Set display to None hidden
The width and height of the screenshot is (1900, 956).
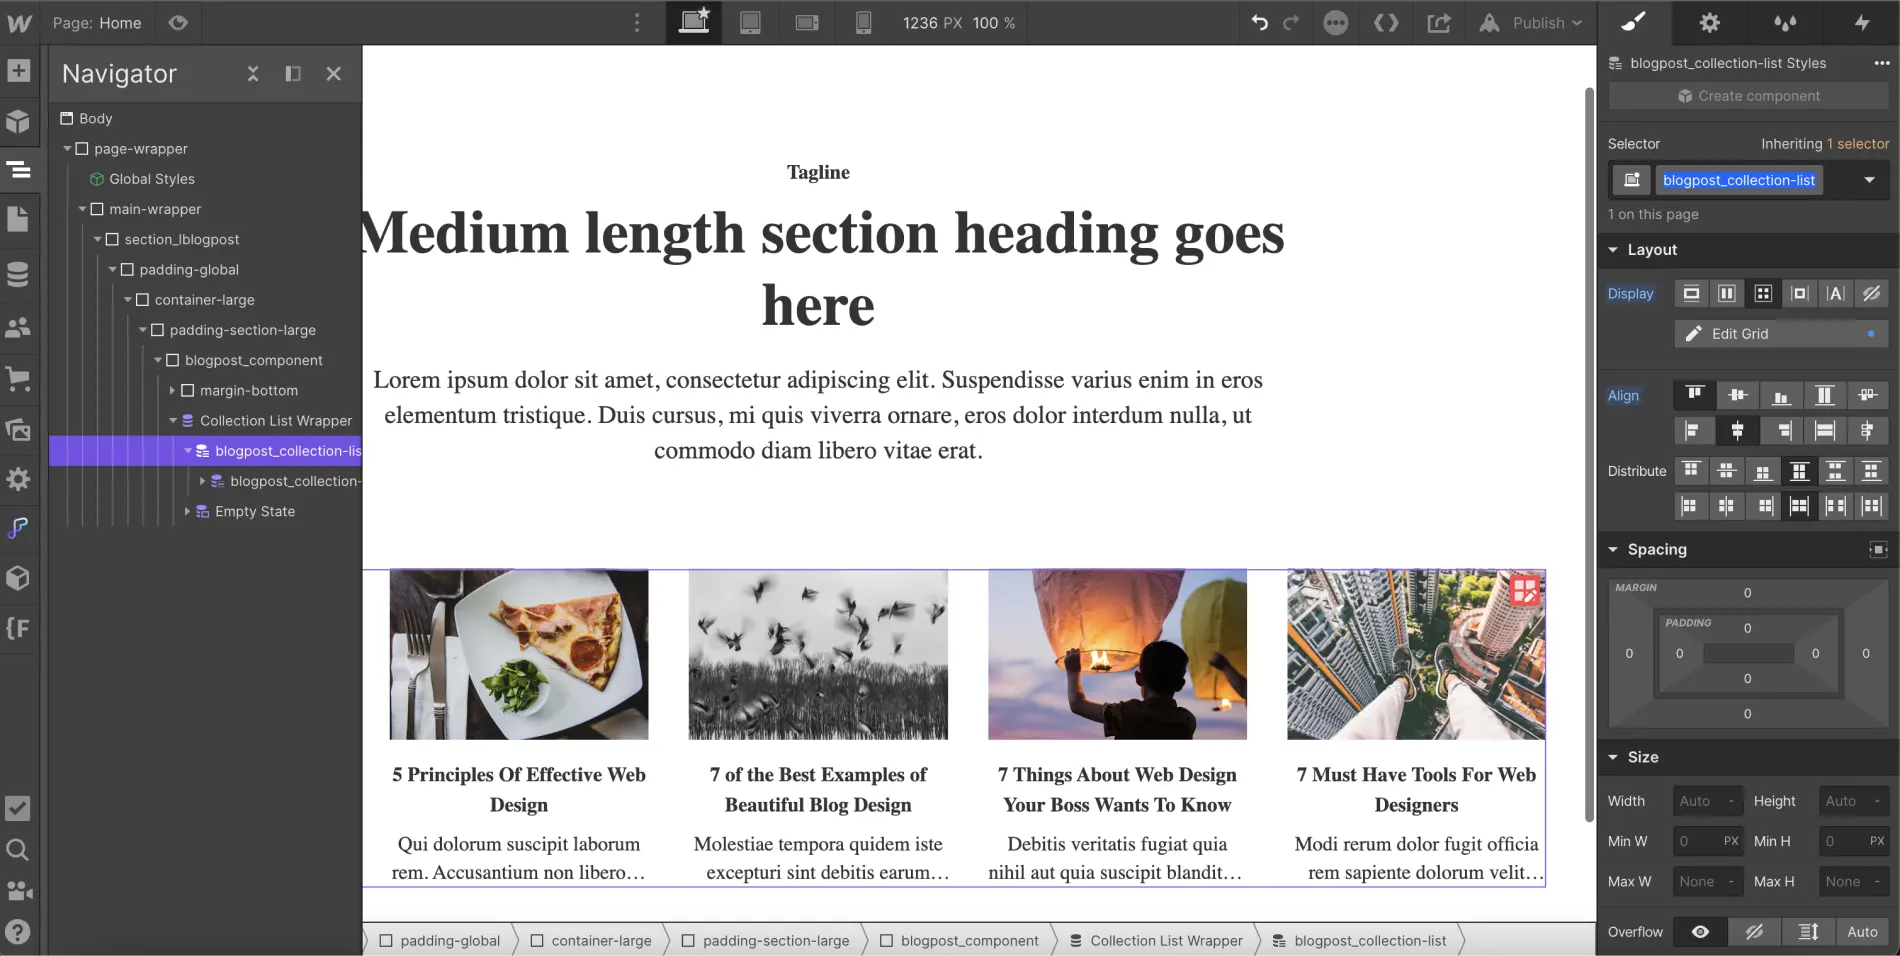tap(1871, 294)
